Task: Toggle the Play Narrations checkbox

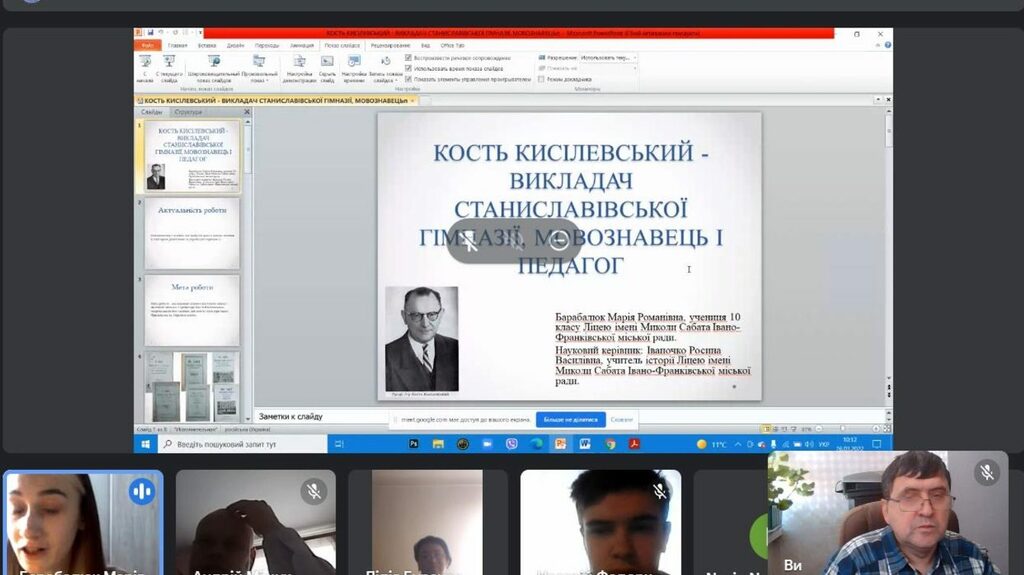Action: pos(408,58)
